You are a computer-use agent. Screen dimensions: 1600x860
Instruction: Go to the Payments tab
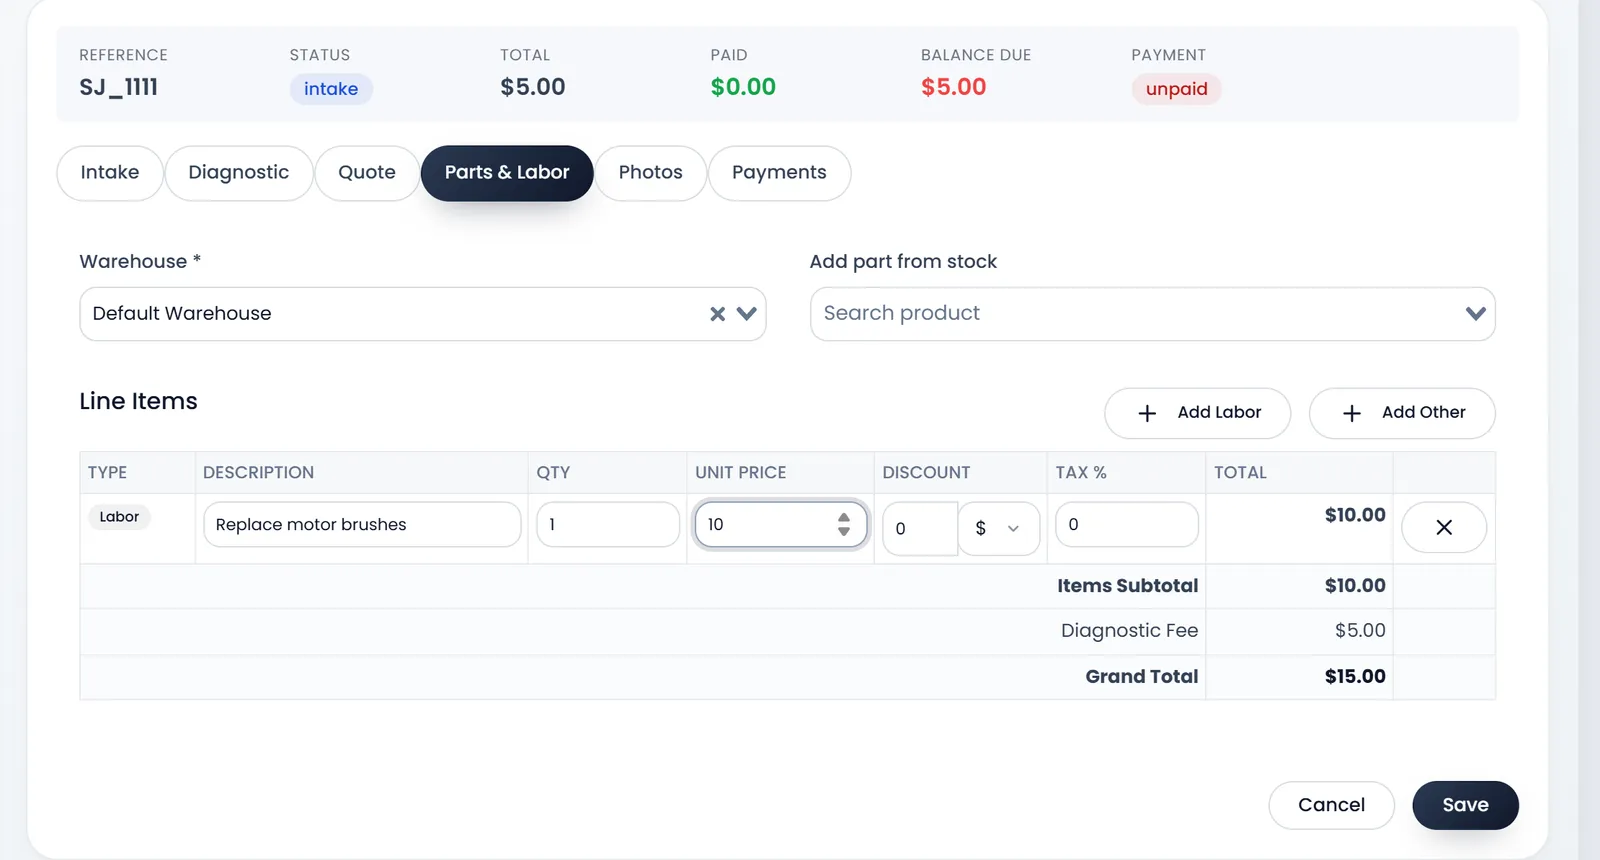click(x=779, y=173)
